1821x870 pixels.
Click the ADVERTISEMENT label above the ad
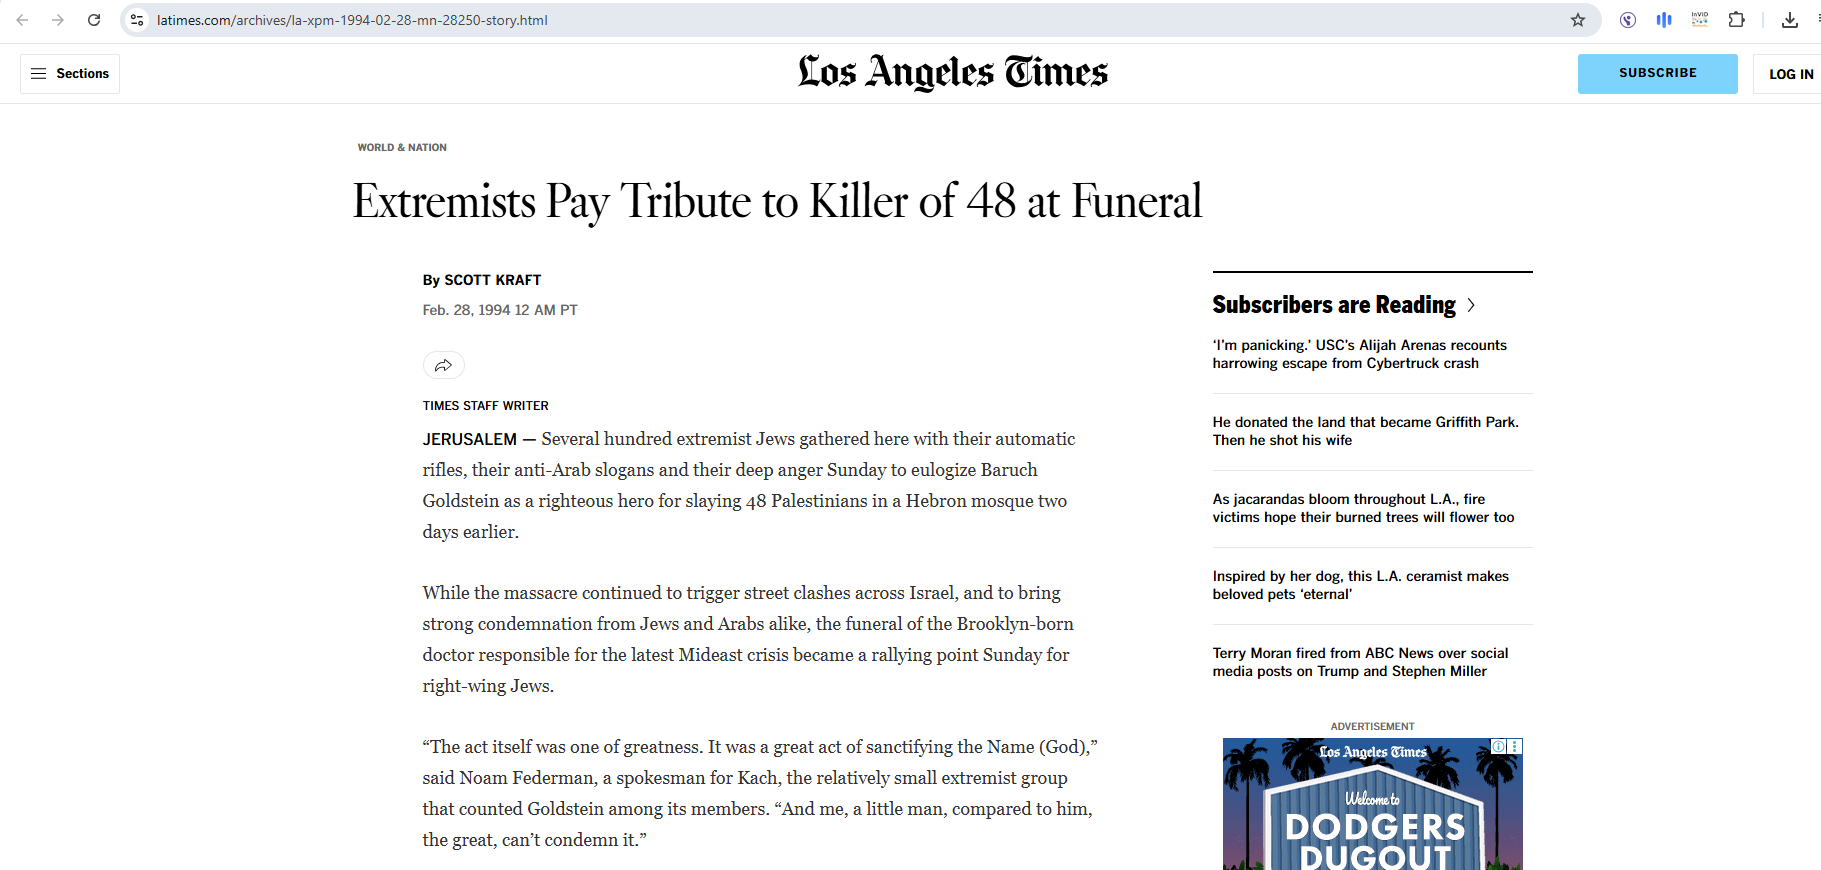pyautogui.click(x=1372, y=726)
